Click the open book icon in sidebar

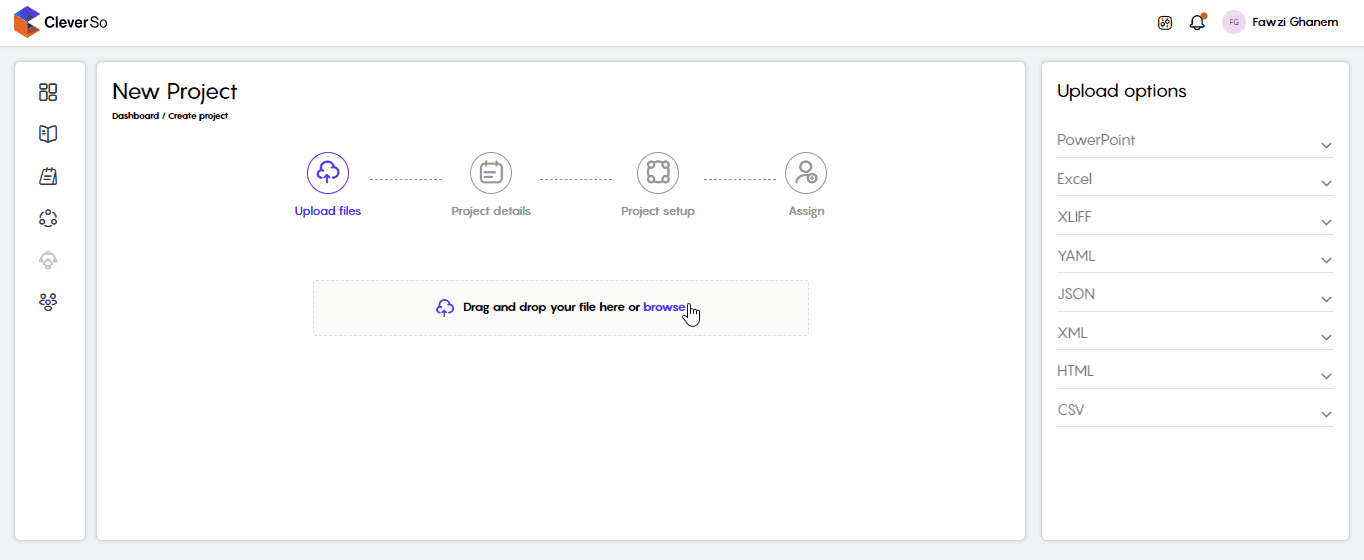48,134
